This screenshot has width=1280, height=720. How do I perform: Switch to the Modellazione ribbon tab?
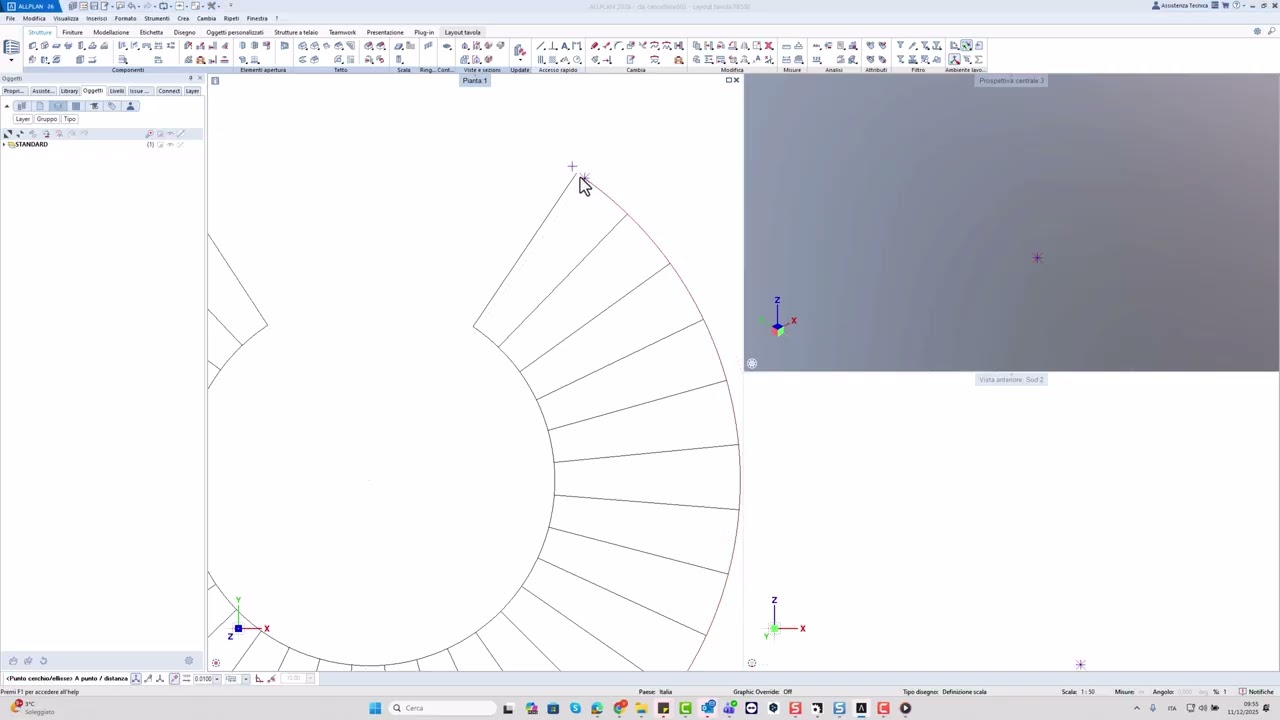(x=111, y=32)
